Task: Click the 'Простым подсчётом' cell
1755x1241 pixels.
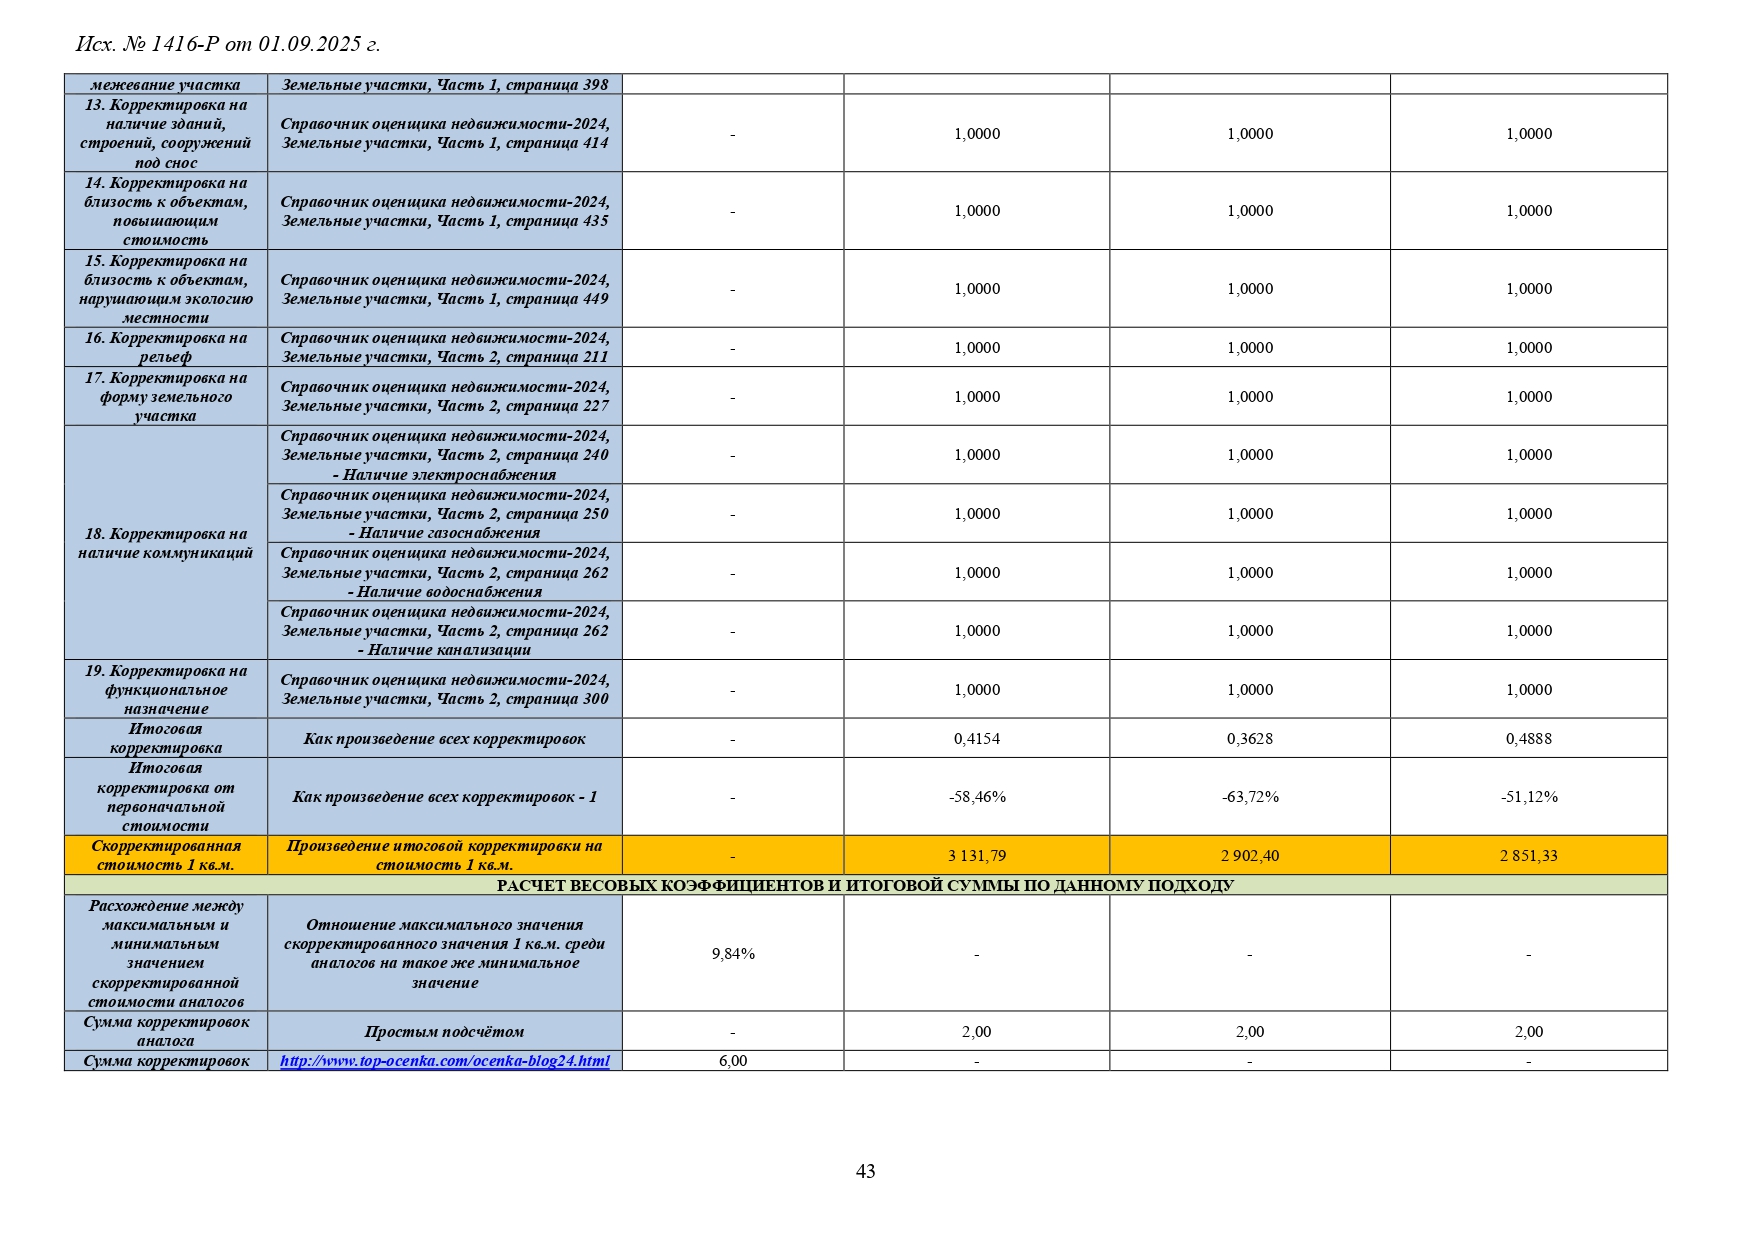Action: [x=444, y=1032]
